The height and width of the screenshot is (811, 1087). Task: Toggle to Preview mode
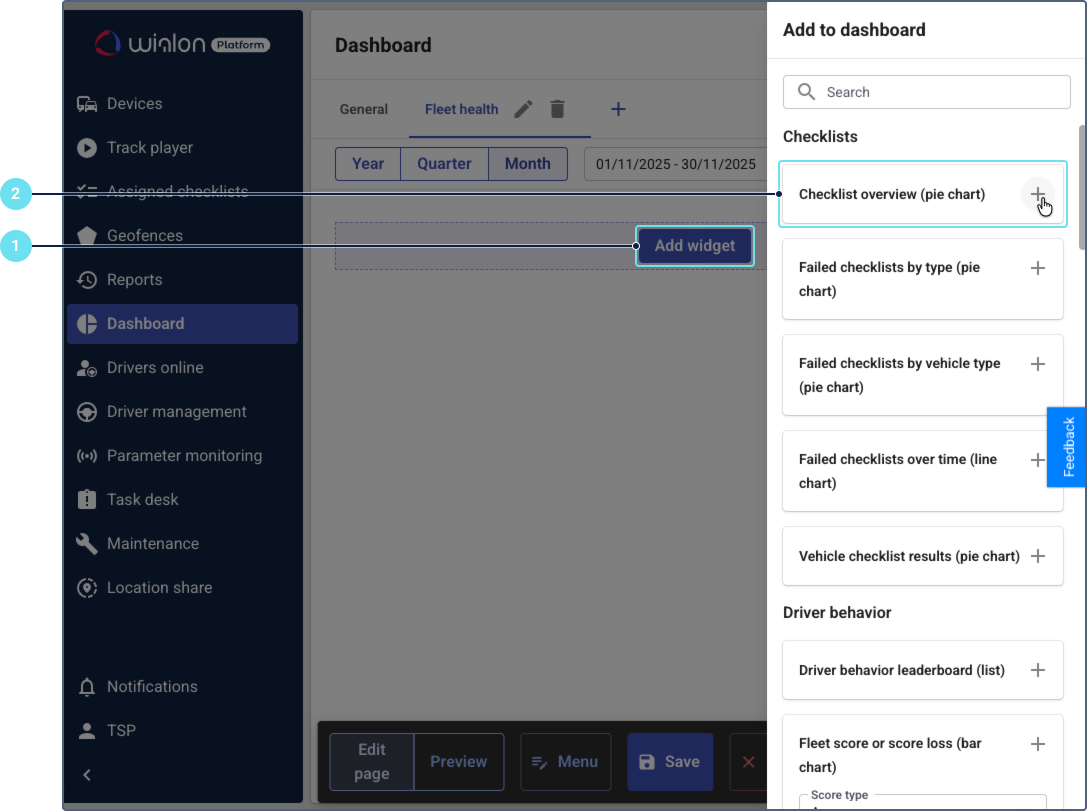458,762
